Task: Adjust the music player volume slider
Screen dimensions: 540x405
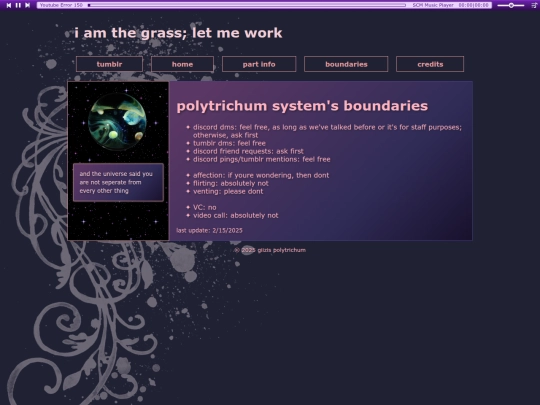Action: click(x=511, y=5)
